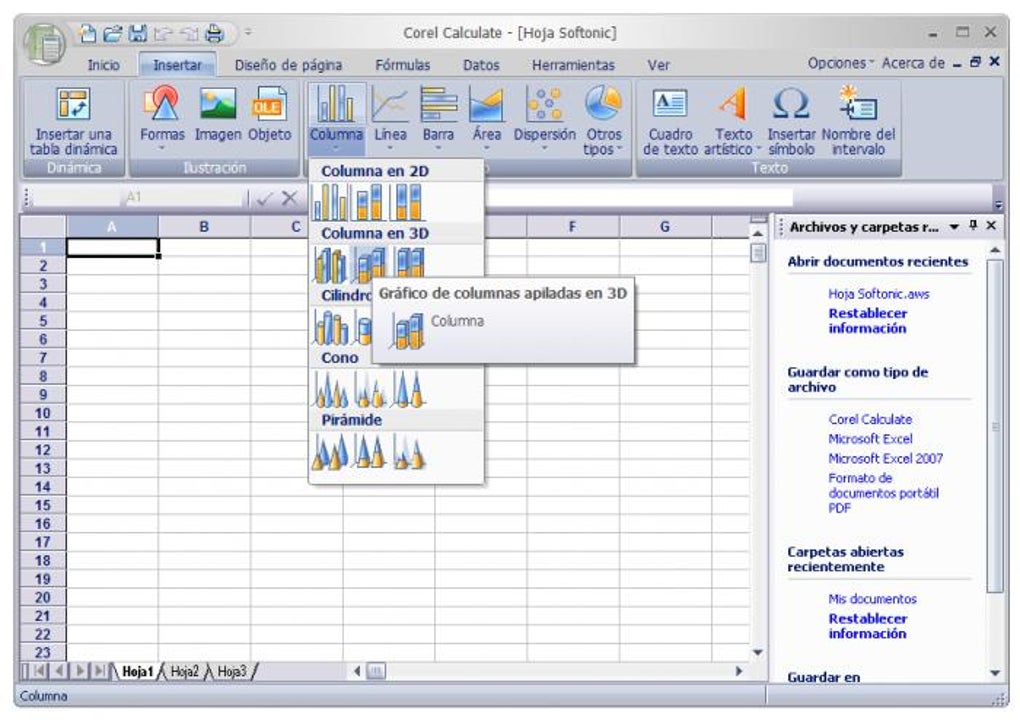1020x720 pixels.
Task: Open the Dispersión chart type menu
Action: [x=544, y=118]
